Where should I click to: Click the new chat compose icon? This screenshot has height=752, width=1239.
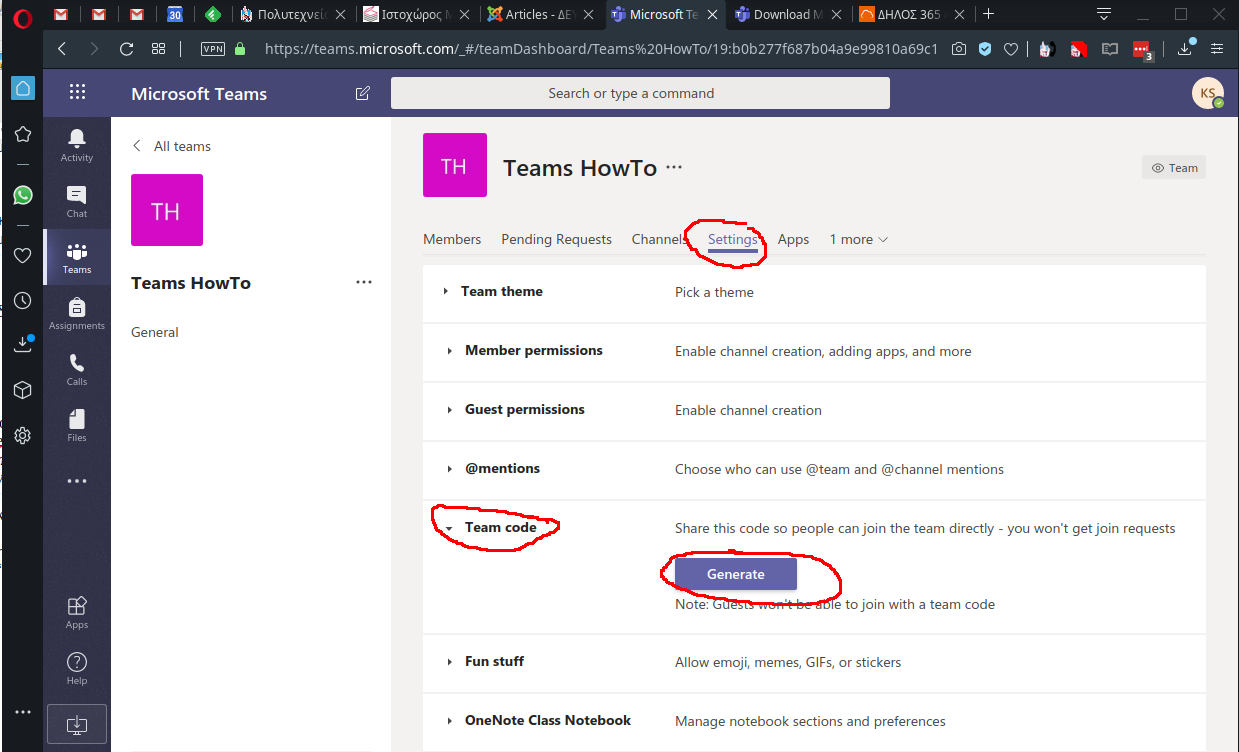[362, 93]
